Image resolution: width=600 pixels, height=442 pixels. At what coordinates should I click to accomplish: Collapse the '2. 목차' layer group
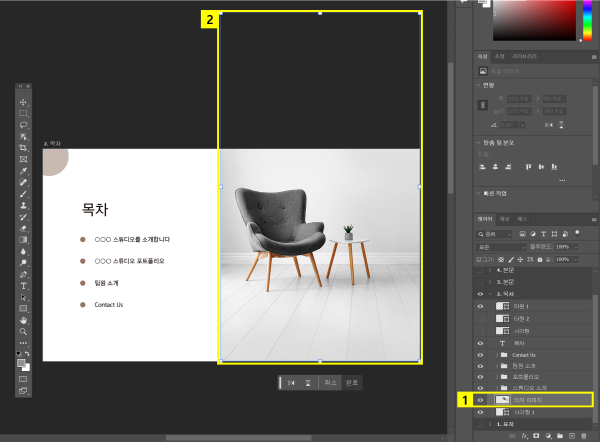point(490,294)
